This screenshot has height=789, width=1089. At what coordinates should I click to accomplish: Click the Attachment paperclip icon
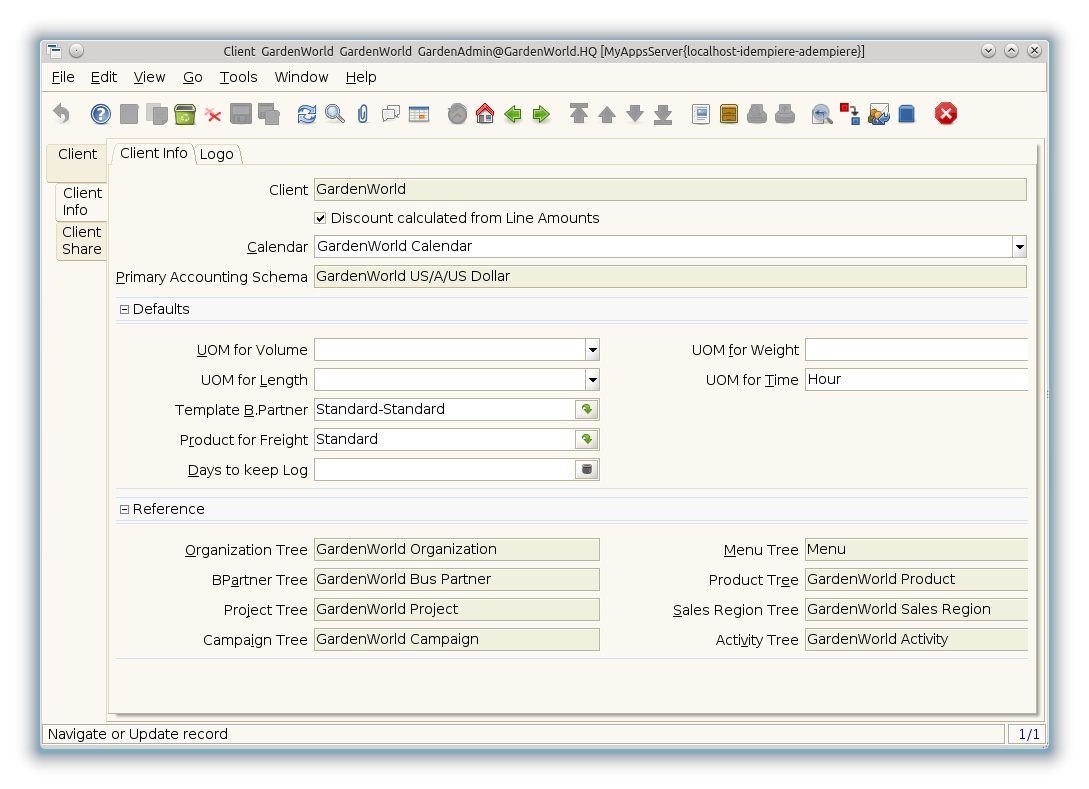coord(363,114)
